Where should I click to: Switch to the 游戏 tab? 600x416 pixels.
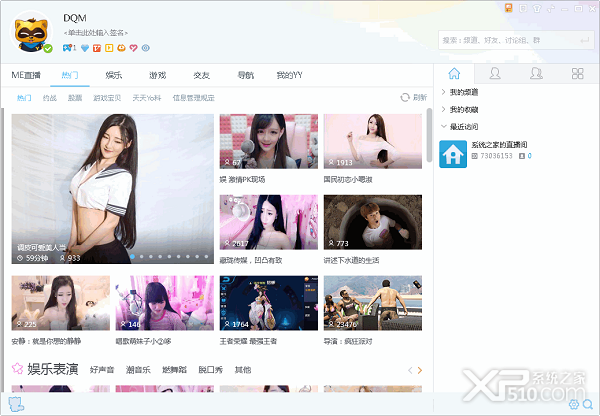pos(158,75)
